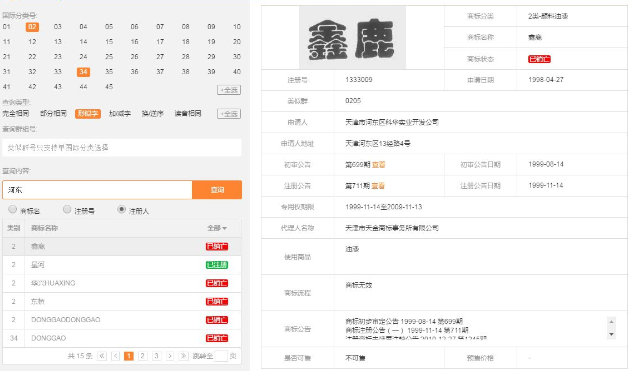Click red status badge on class 34 row
This screenshot has width=629, height=371.
pos(217,338)
